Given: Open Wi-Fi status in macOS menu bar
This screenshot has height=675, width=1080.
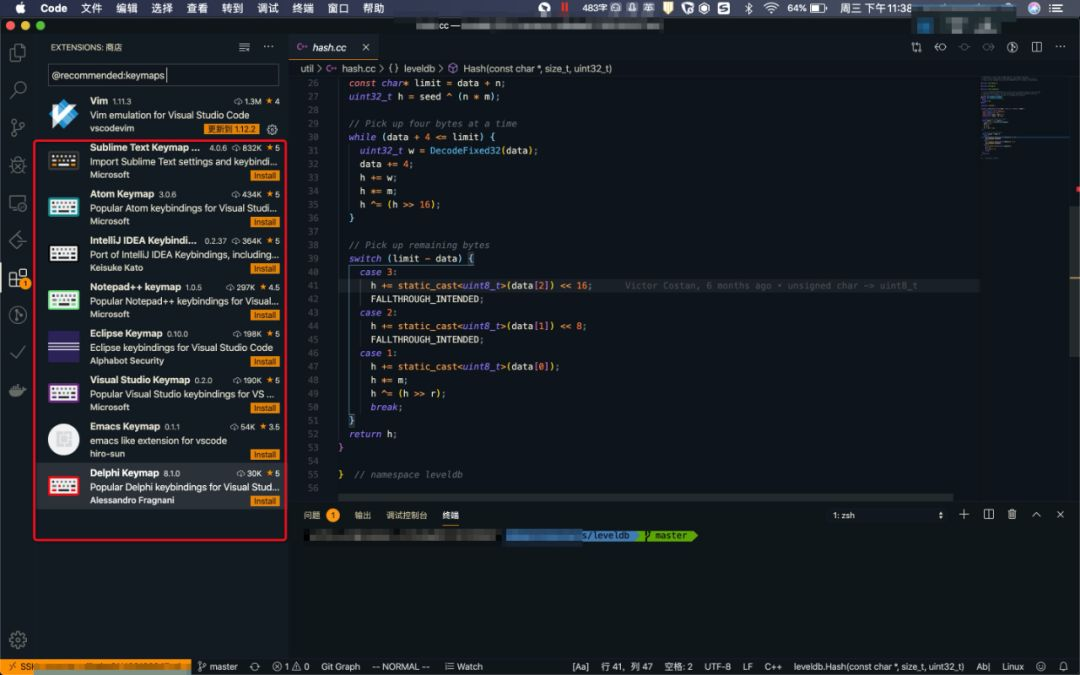Looking at the screenshot, I should pos(771,8).
